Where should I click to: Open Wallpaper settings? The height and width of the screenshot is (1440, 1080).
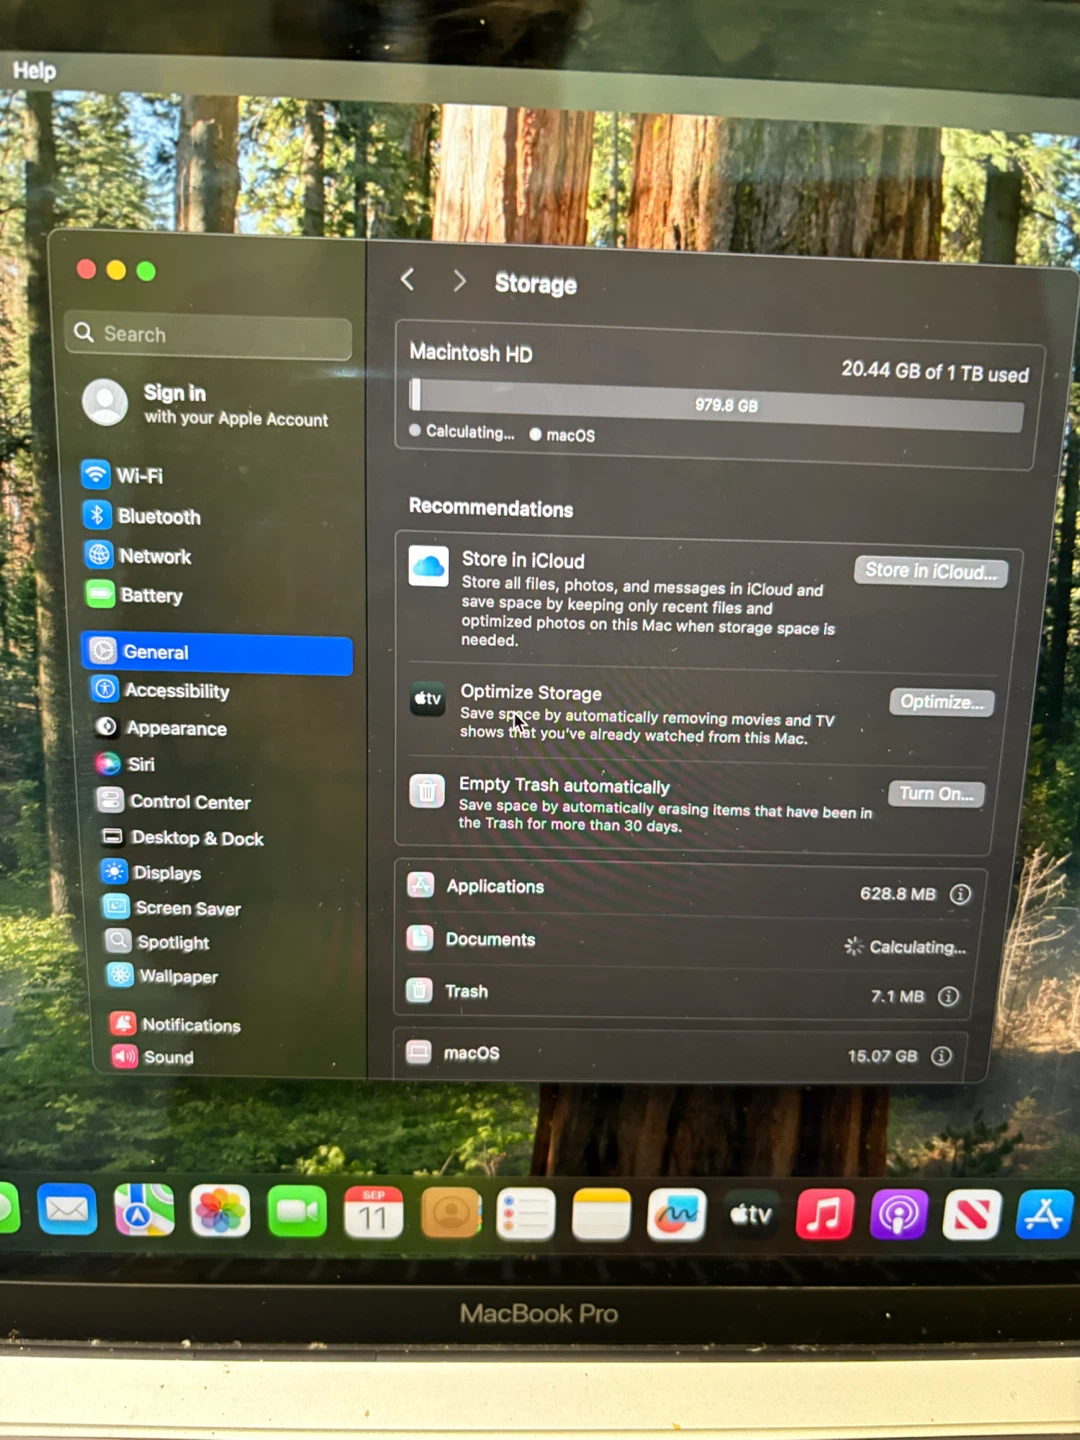(x=162, y=976)
